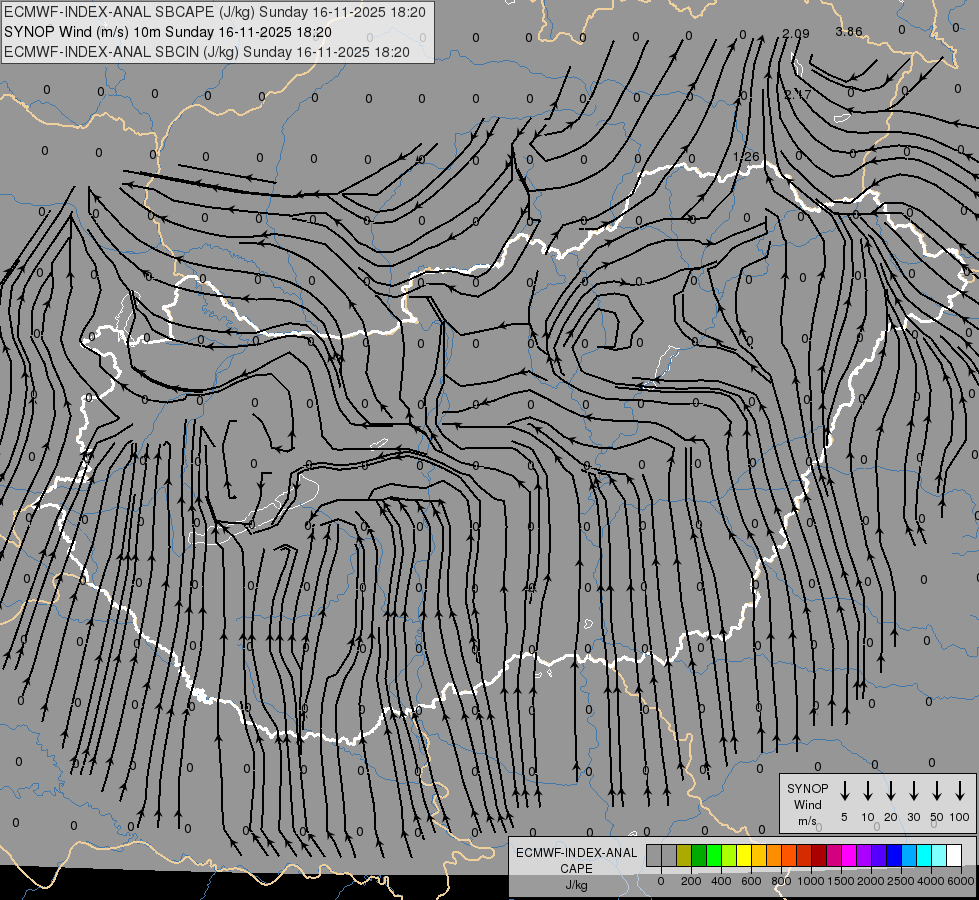Pick the orange swatch before 800
The height and width of the screenshot is (900, 979).
[x=774, y=855]
